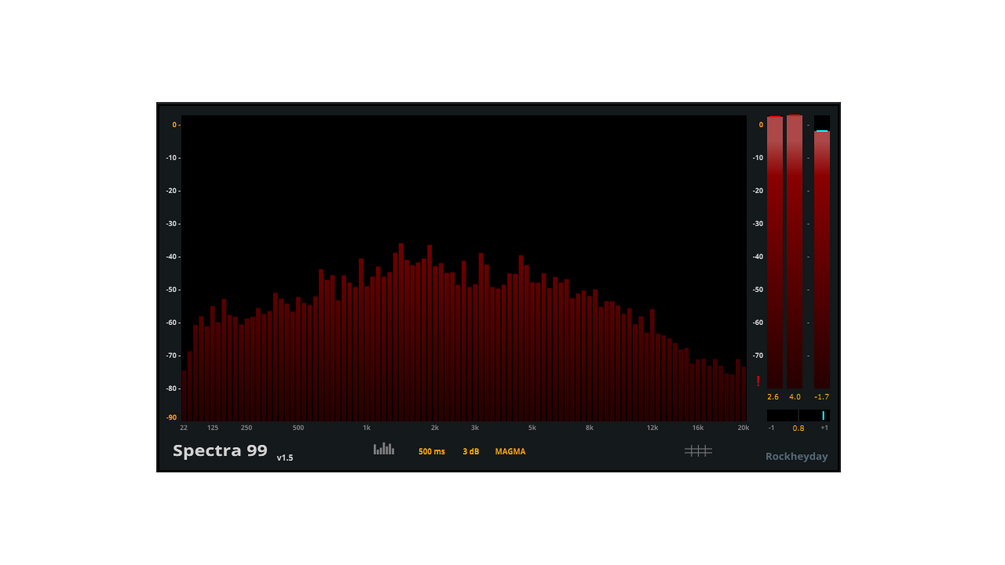
Task: Change the MAGMA color theme
Action: point(510,452)
